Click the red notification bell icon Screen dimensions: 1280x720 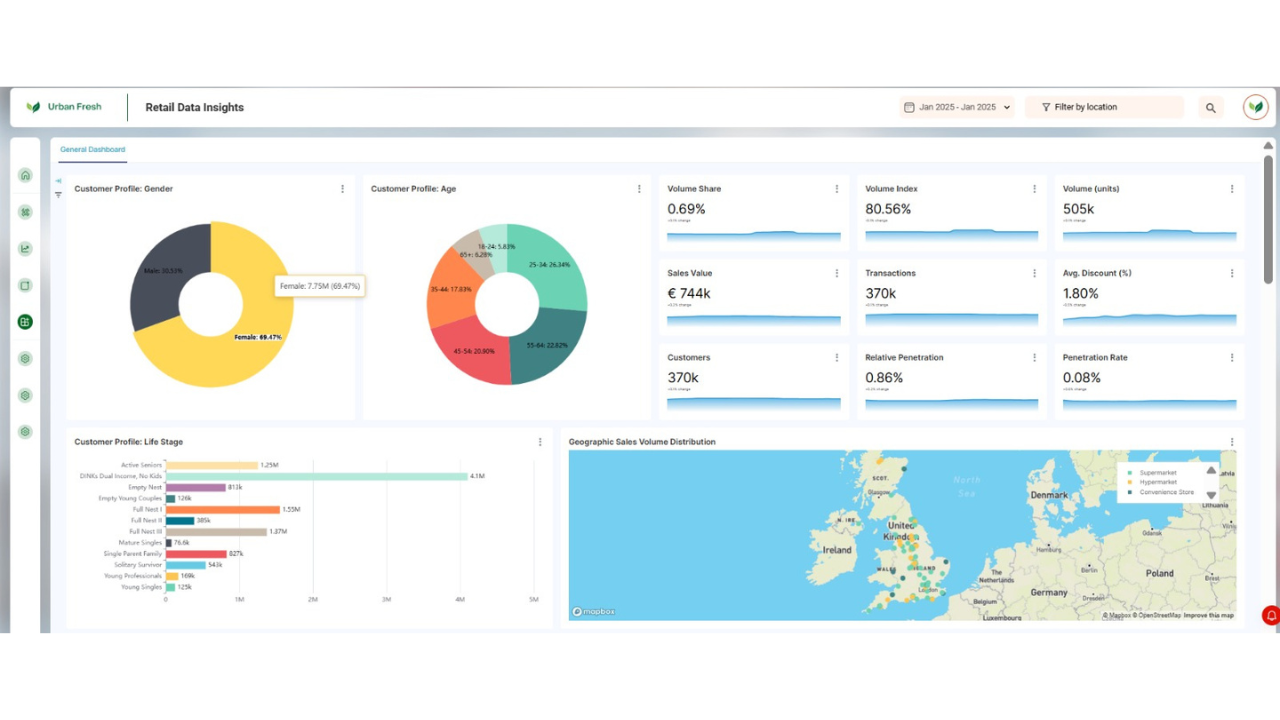[1271, 615]
